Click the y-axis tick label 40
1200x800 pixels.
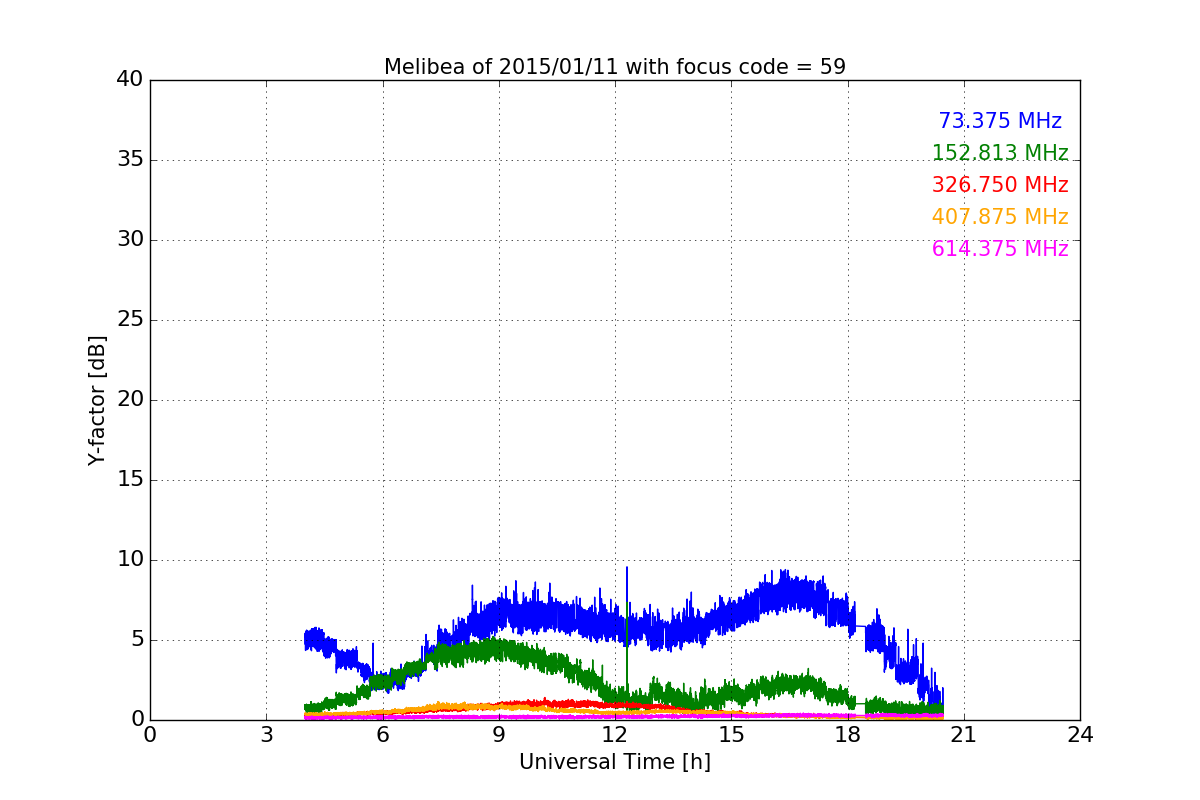[x=130, y=80]
